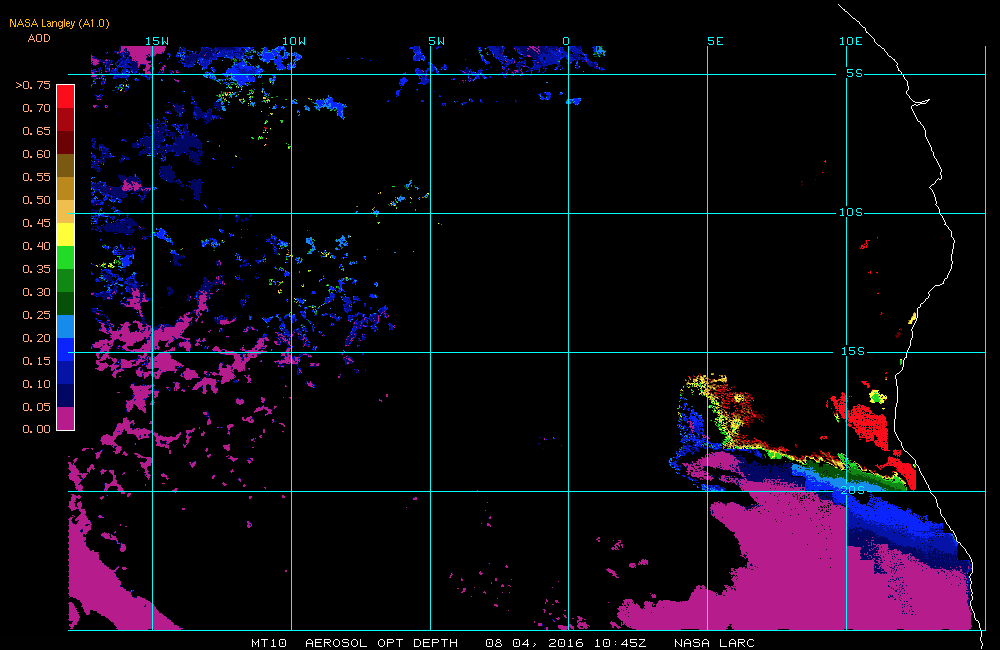1000x650 pixels.
Task: Select the "0.45" legend value
Action: tap(36, 223)
